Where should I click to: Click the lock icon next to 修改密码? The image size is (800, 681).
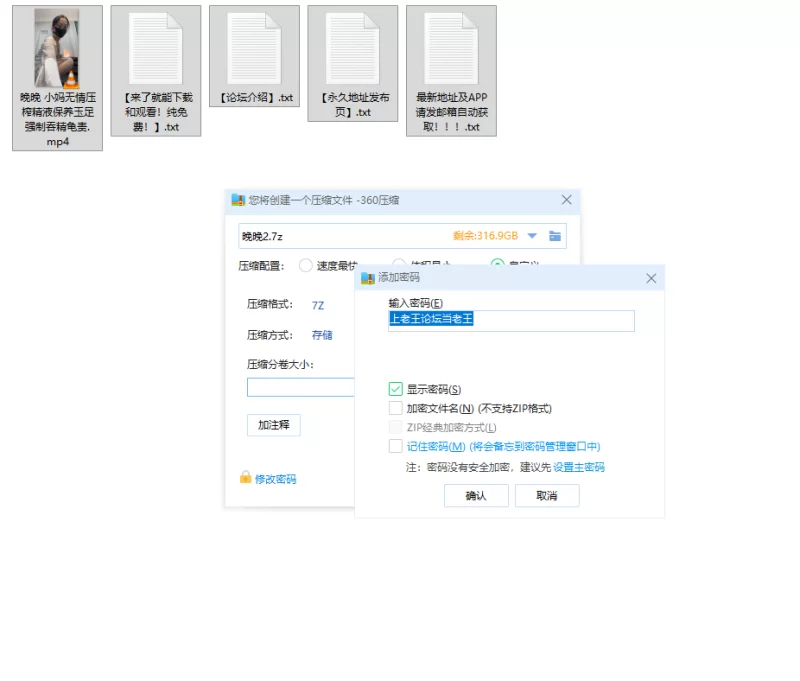tap(245, 478)
